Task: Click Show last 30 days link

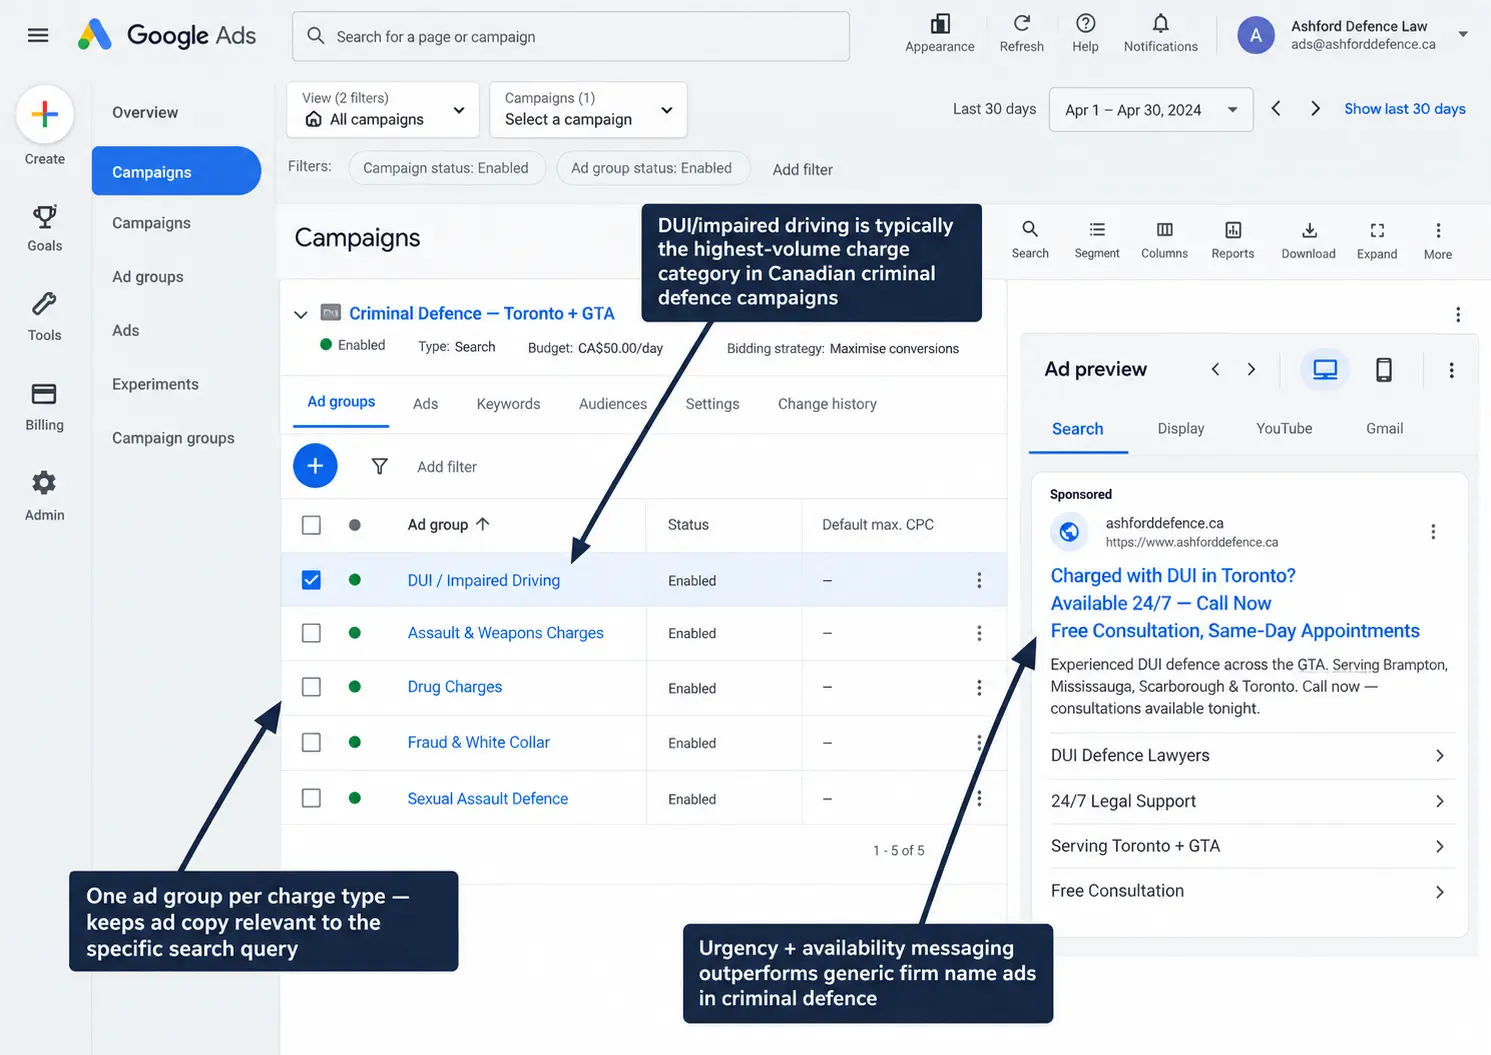Action: (1405, 109)
